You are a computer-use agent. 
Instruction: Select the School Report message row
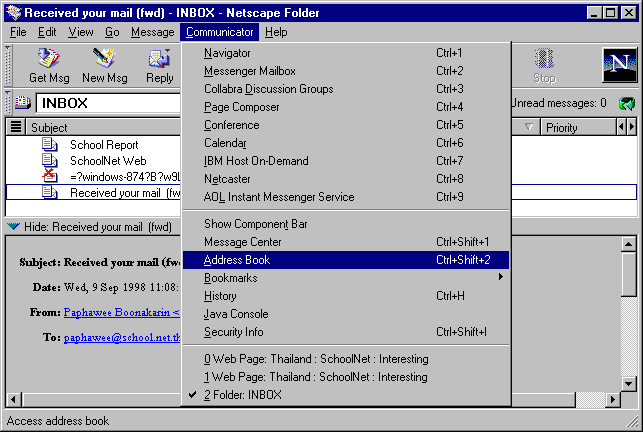[93, 145]
